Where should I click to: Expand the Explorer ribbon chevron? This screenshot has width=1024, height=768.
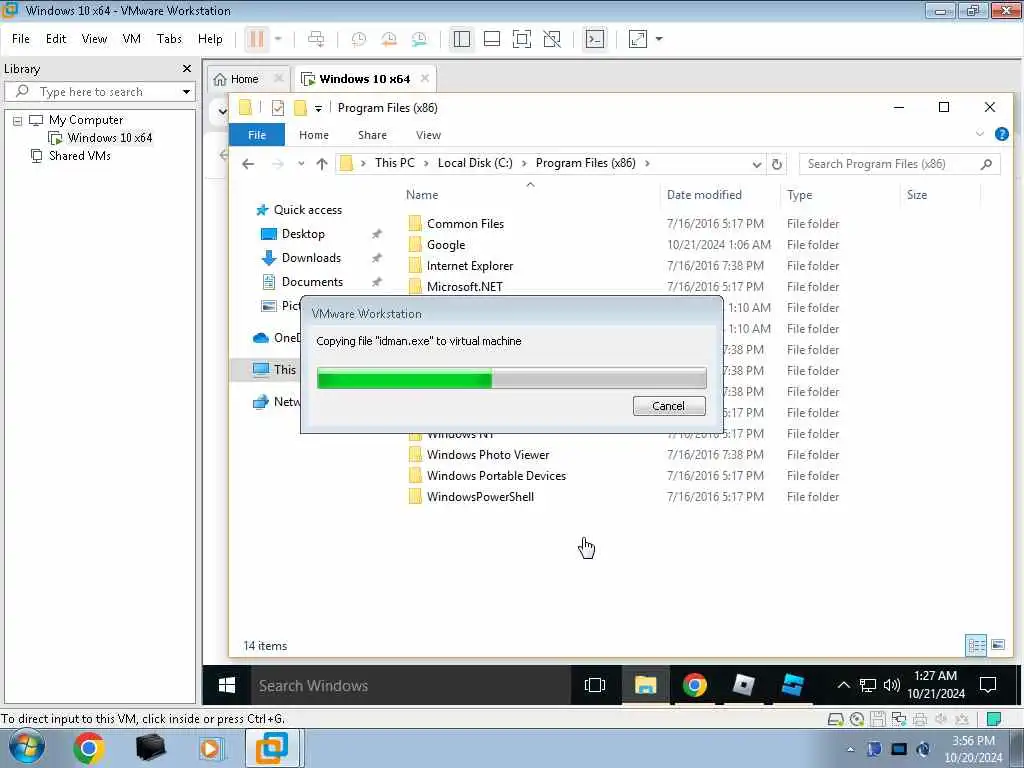coord(980,135)
